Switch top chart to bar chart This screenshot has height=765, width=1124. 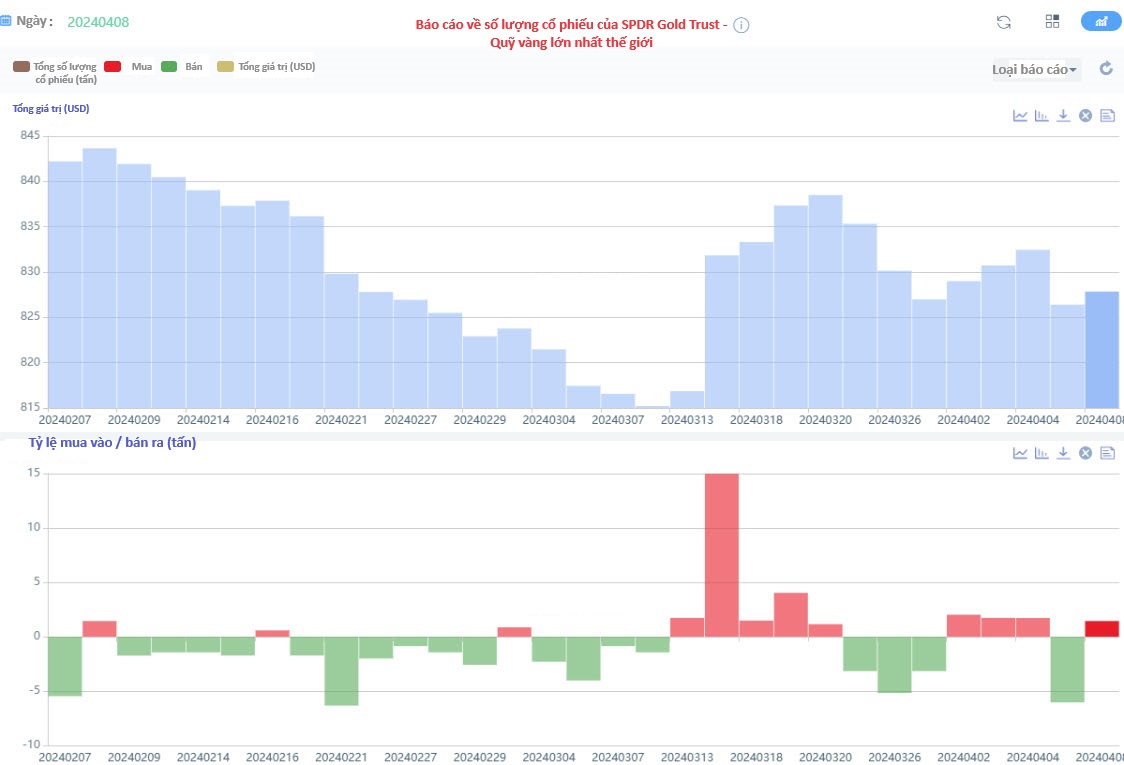pyautogui.click(x=1042, y=115)
